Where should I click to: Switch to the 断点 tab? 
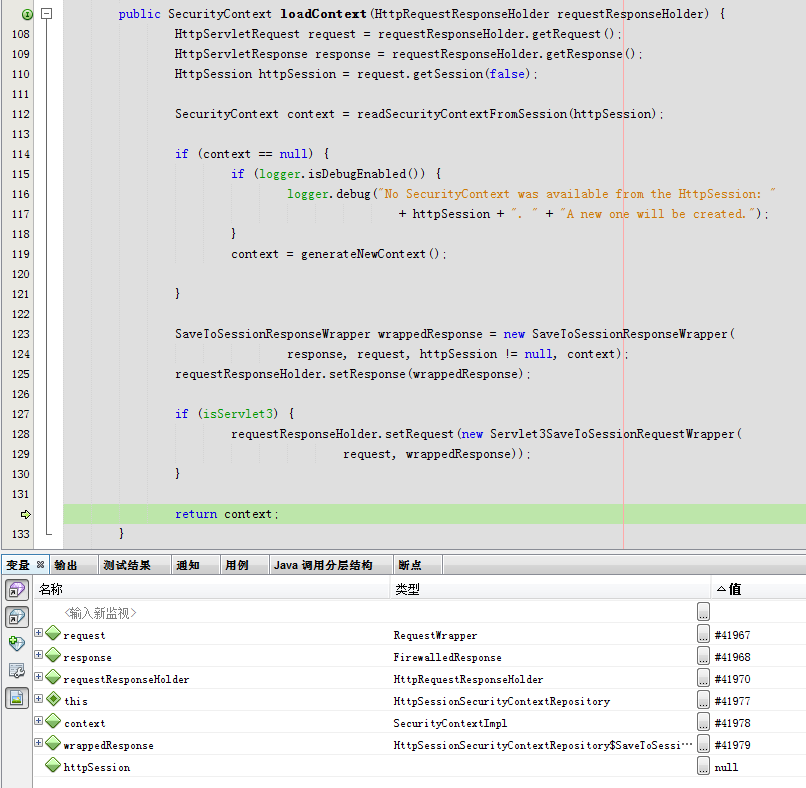coord(410,565)
